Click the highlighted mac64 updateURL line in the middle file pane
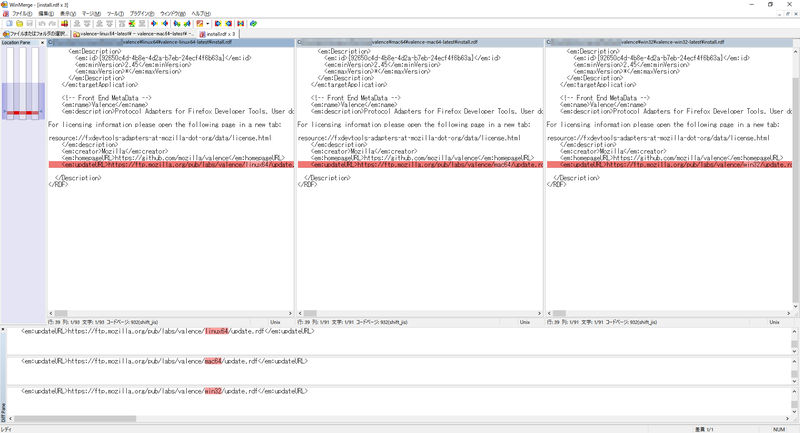 (420, 165)
